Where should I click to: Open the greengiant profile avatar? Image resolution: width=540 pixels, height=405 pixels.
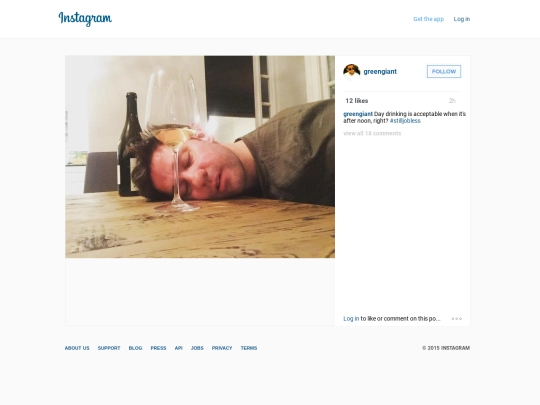tap(351, 72)
